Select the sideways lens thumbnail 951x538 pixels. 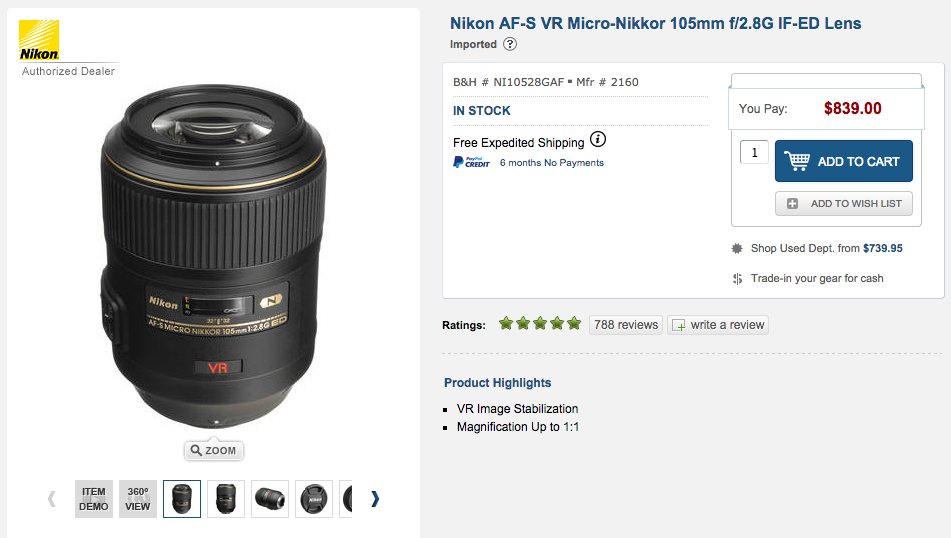[270, 499]
